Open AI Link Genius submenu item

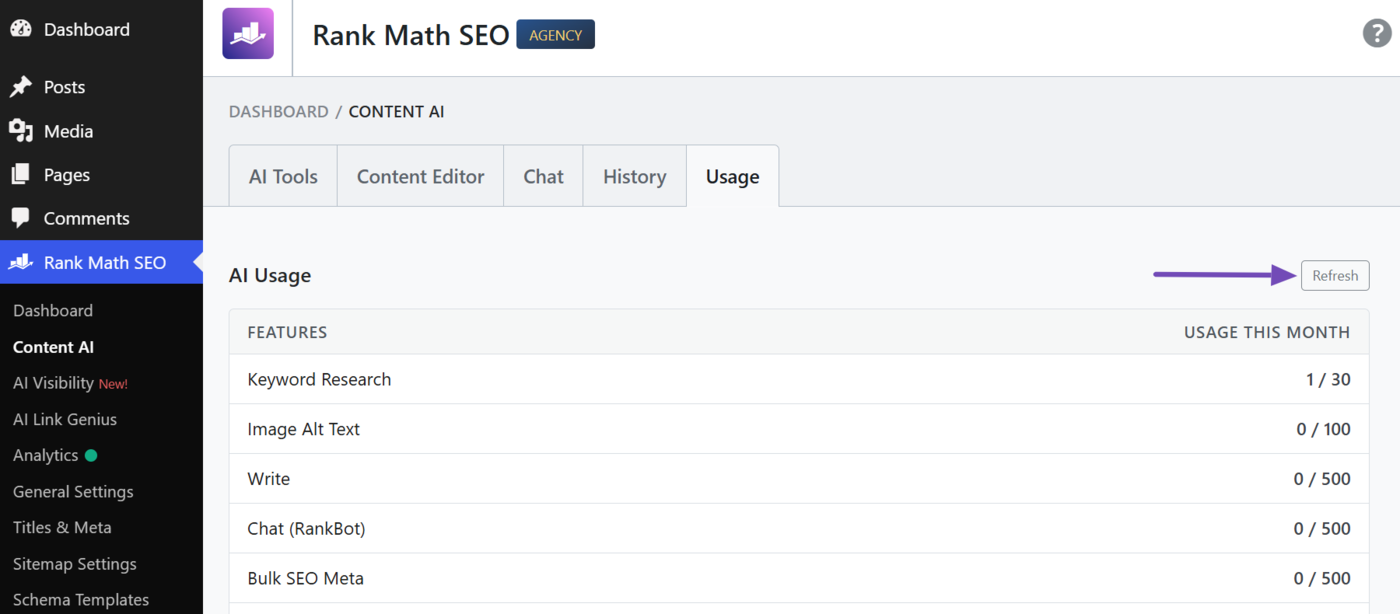tap(65, 419)
